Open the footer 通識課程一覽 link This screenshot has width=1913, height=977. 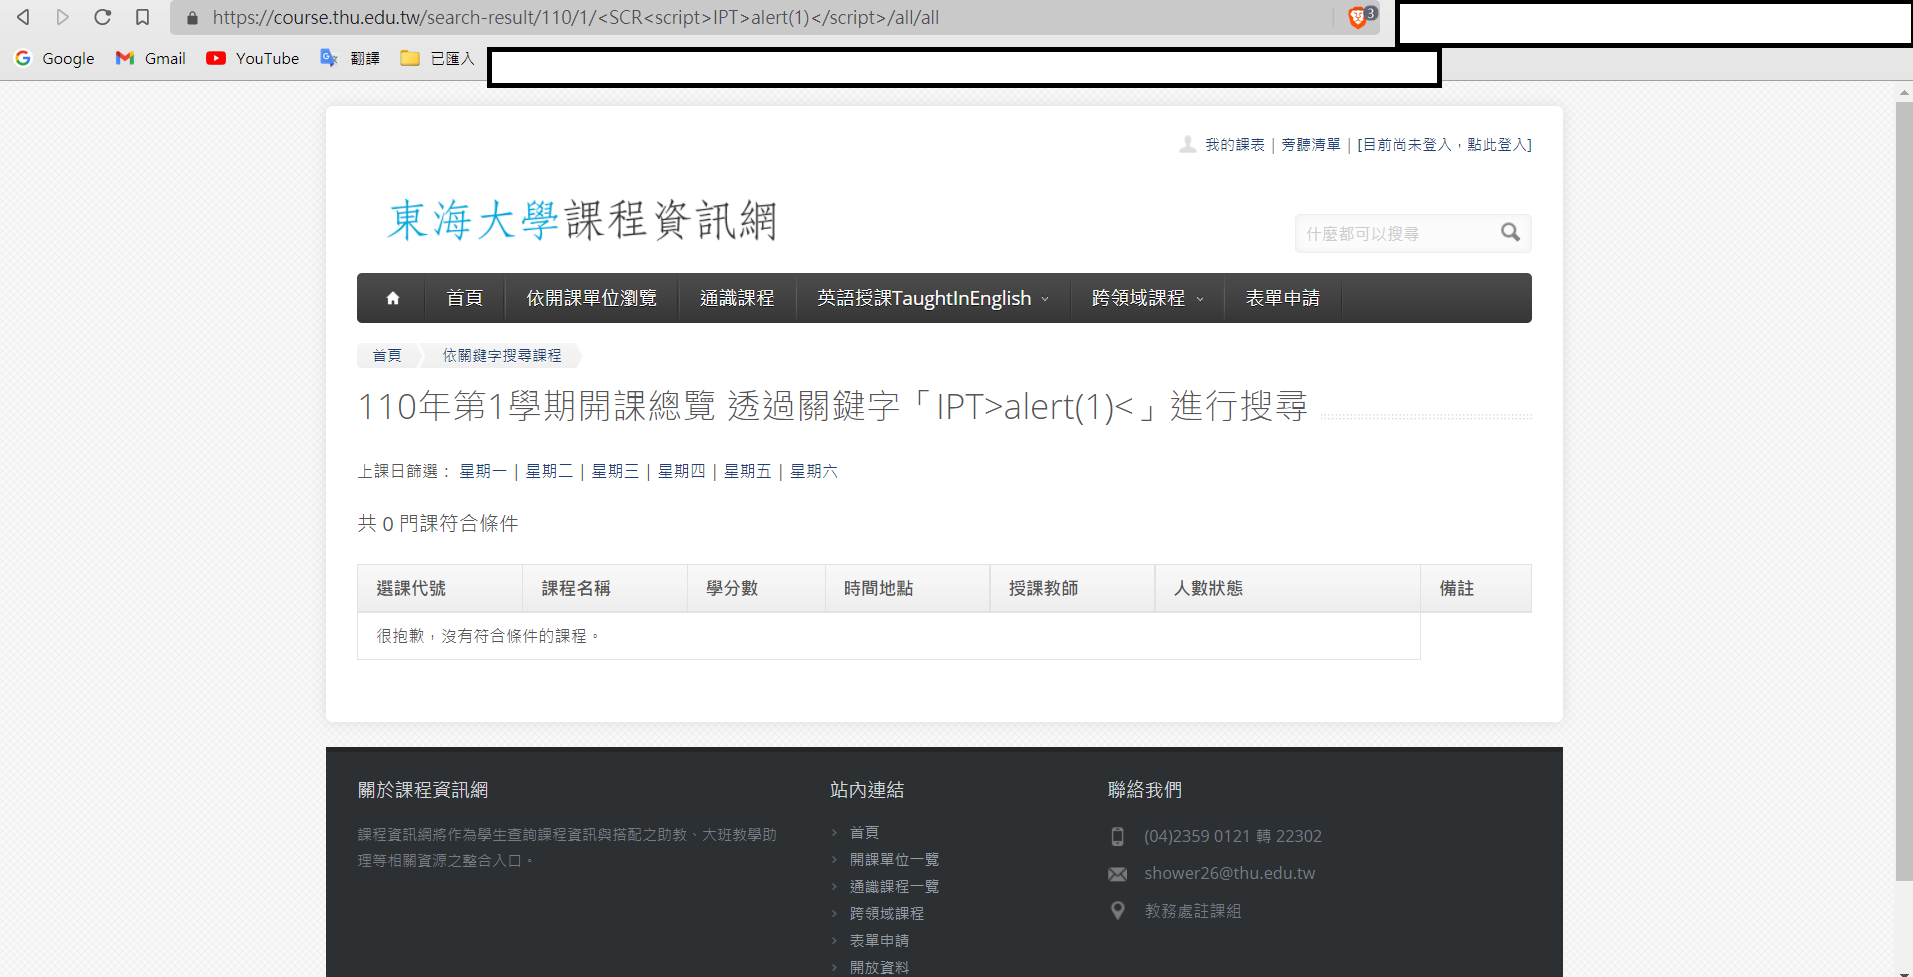point(894,886)
